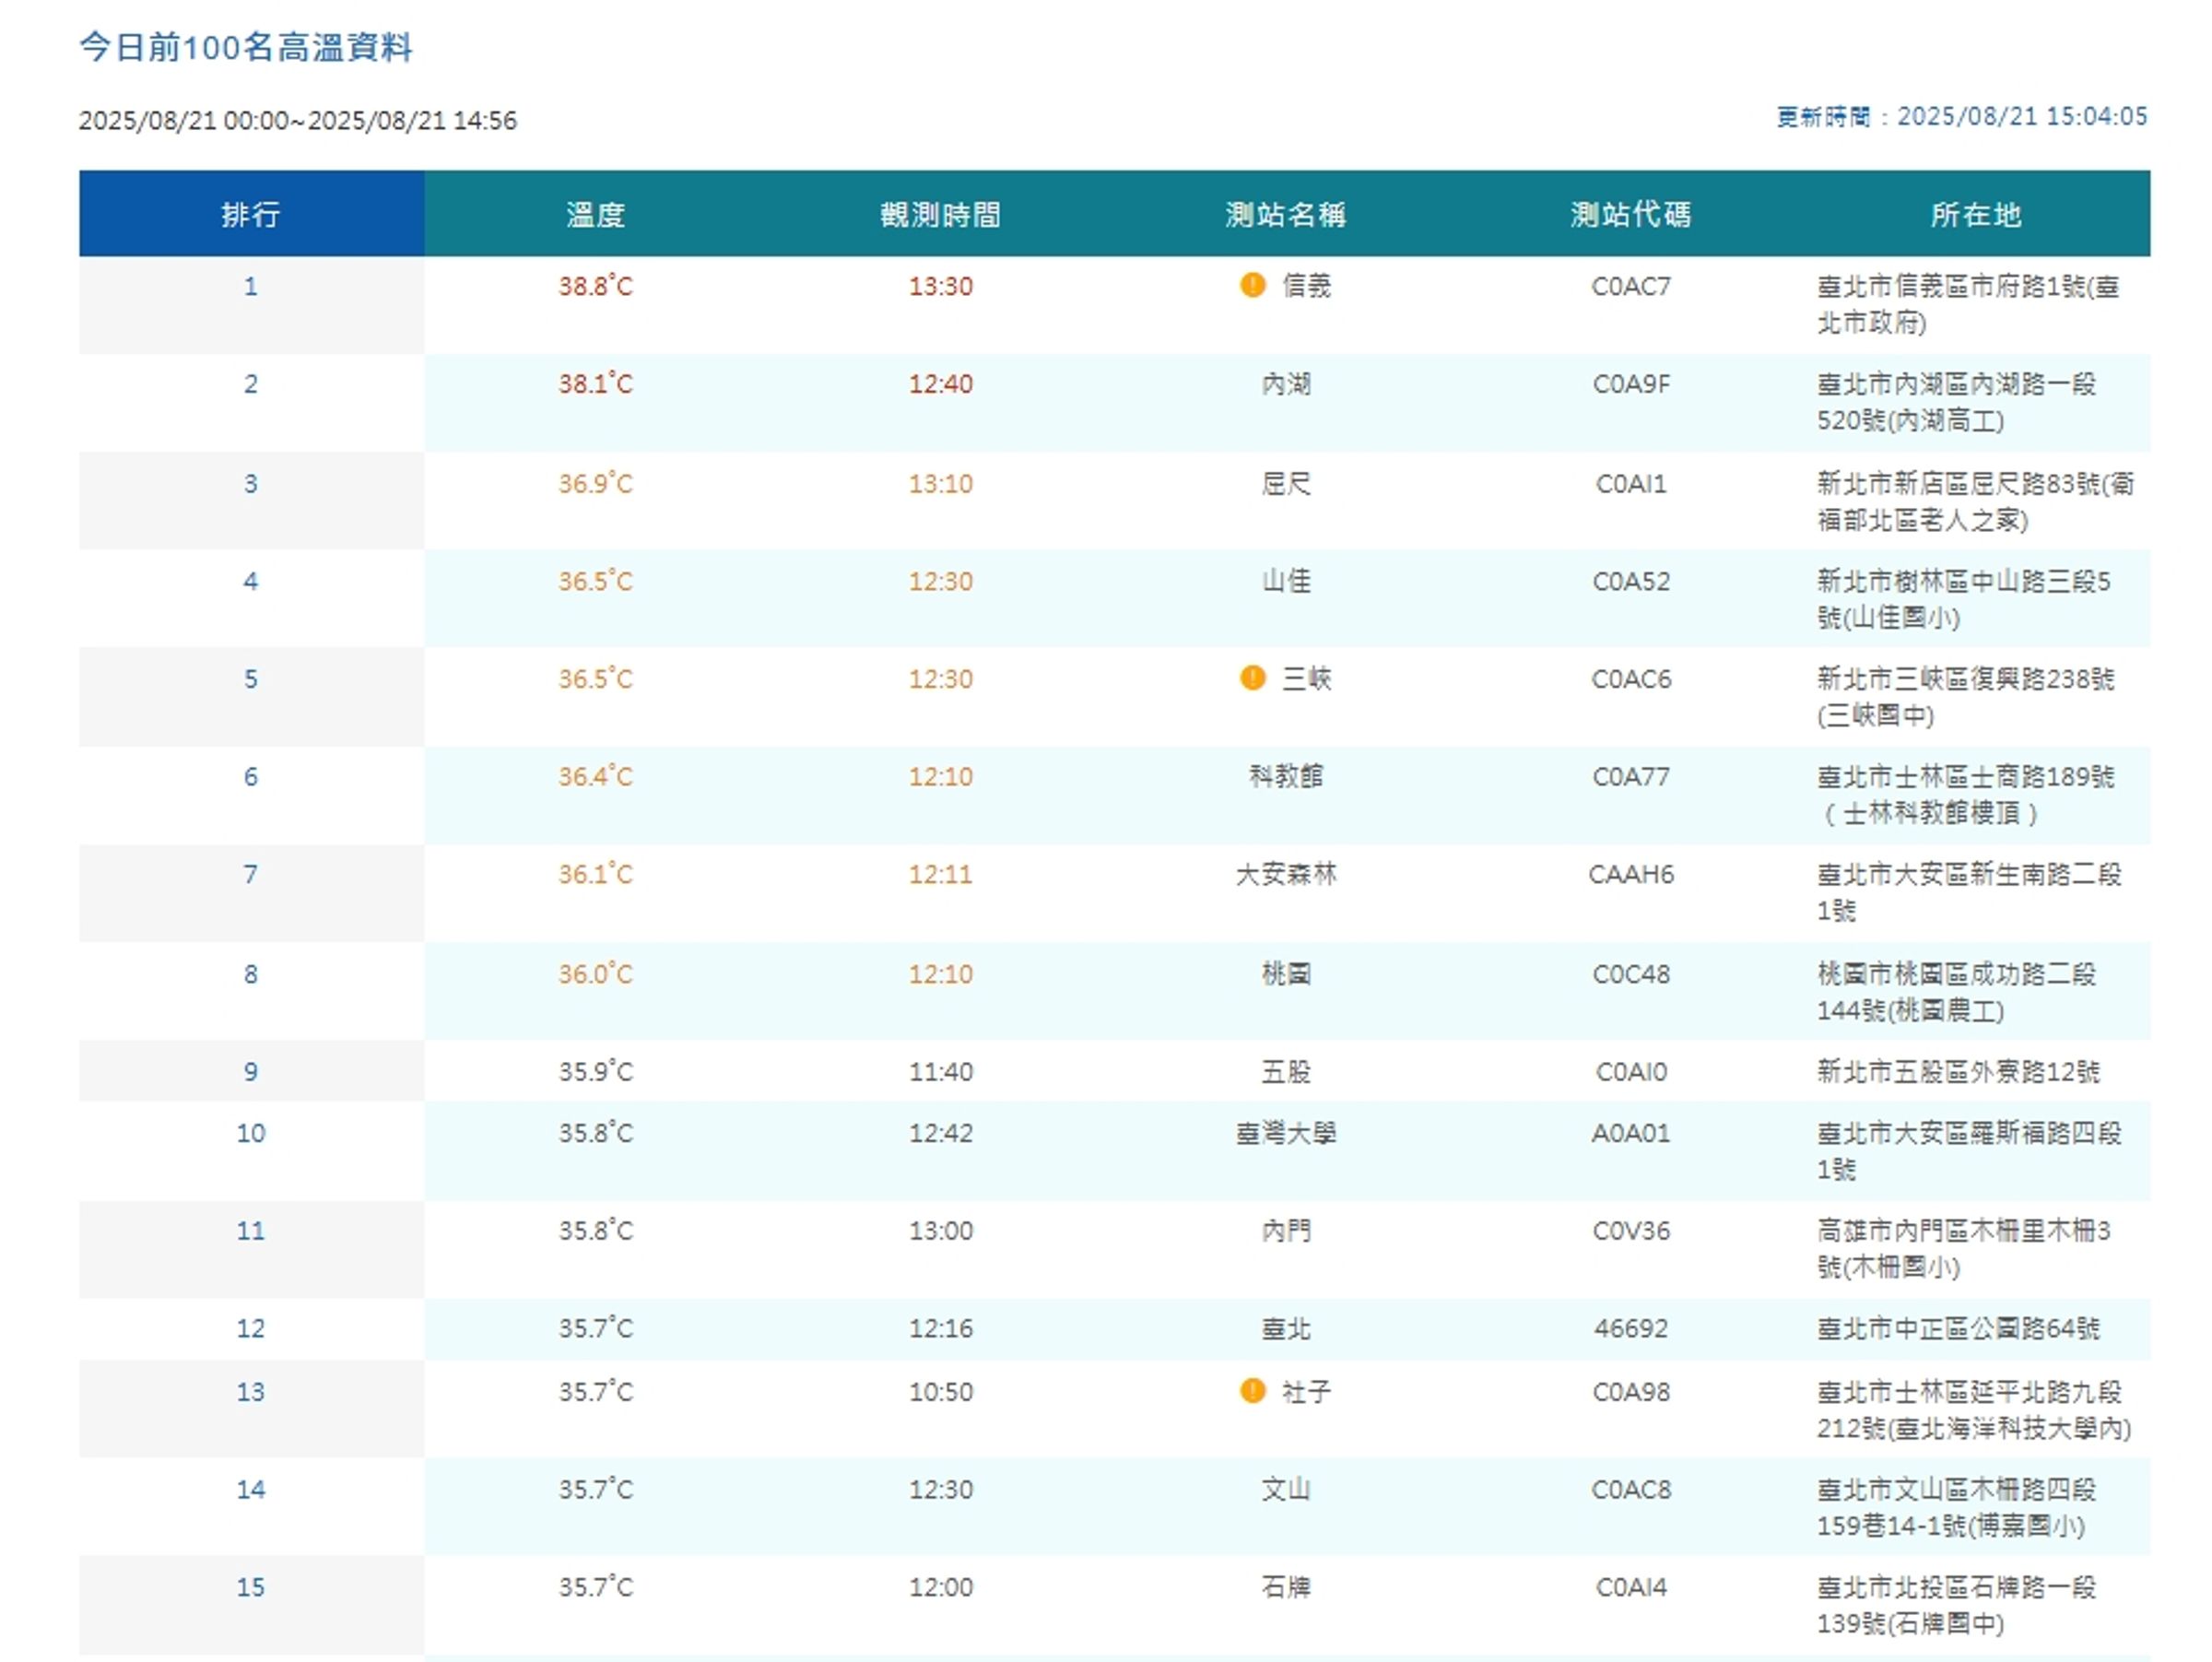Select the 36.9°C temperature cell
Viewport: 2212px width, 1662px height.
pos(596,484)
